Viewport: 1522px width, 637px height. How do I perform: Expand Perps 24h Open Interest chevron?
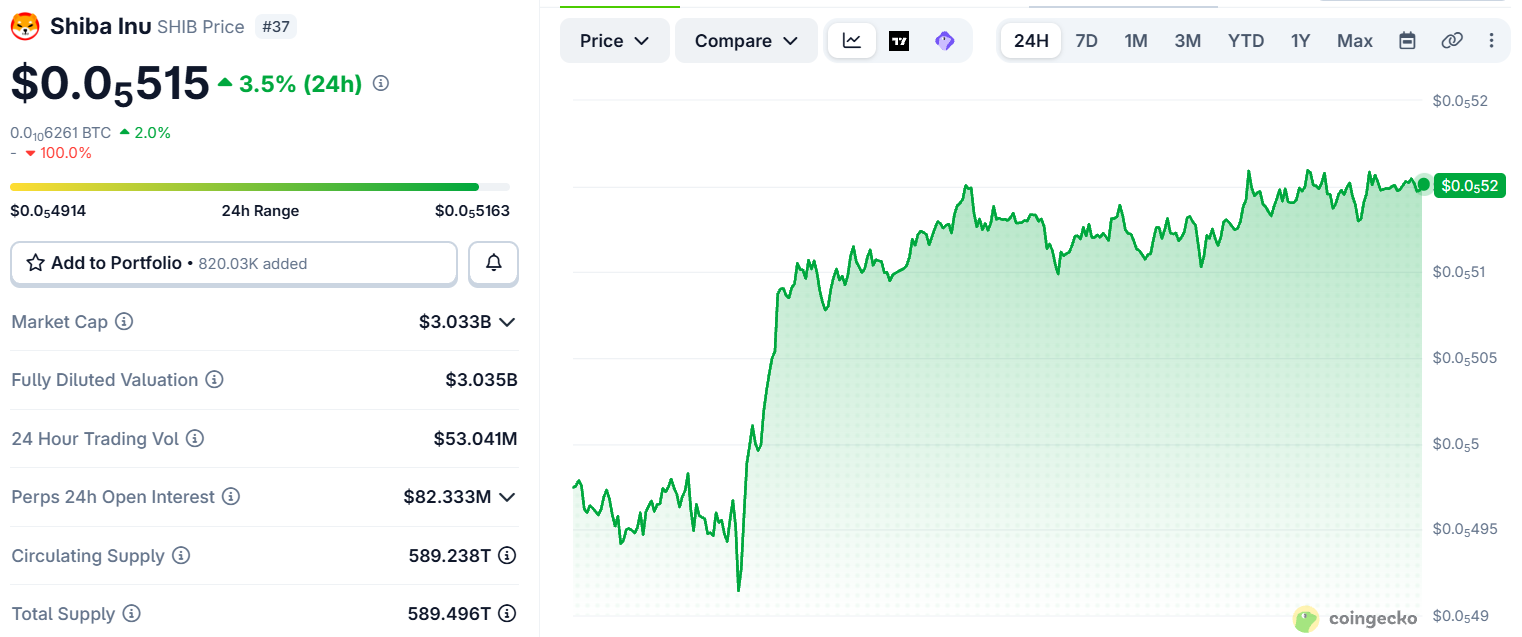507,497
